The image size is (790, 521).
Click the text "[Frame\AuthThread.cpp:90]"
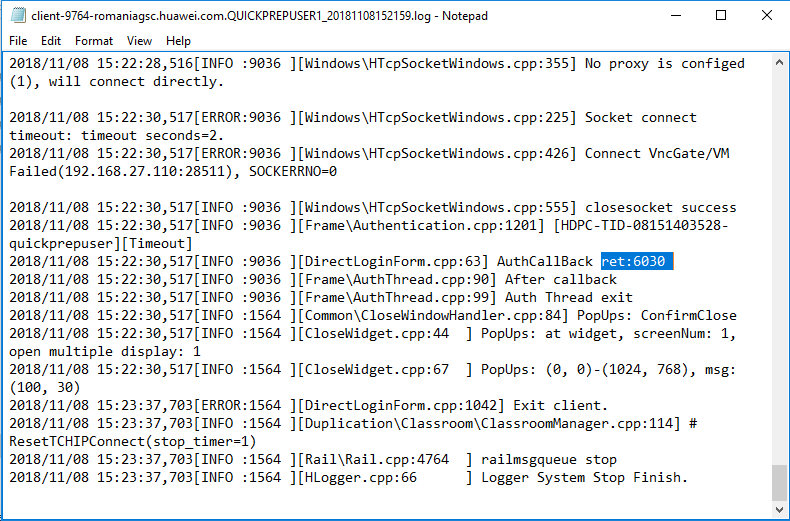pyautogui.click(x=397, y=280)
